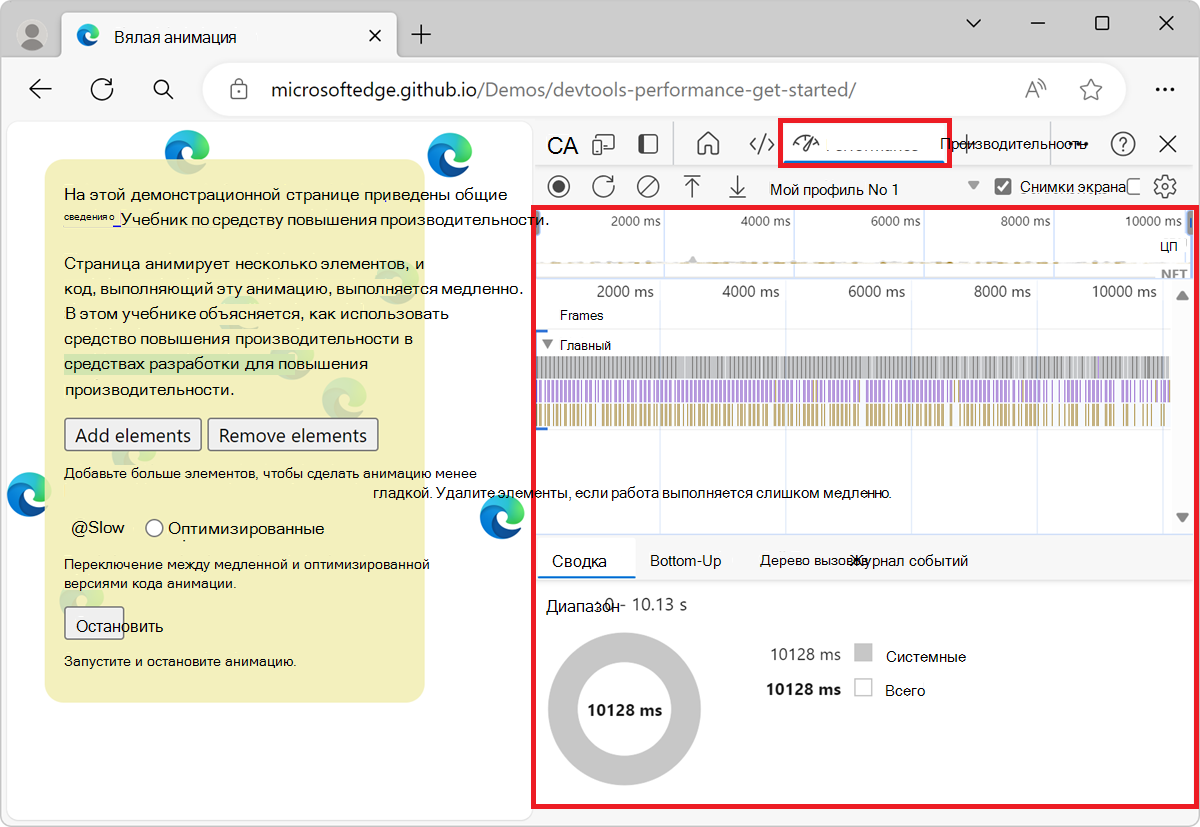Add this page to favorites
Screen dimensions: 1200x827
click(1091, 89)
